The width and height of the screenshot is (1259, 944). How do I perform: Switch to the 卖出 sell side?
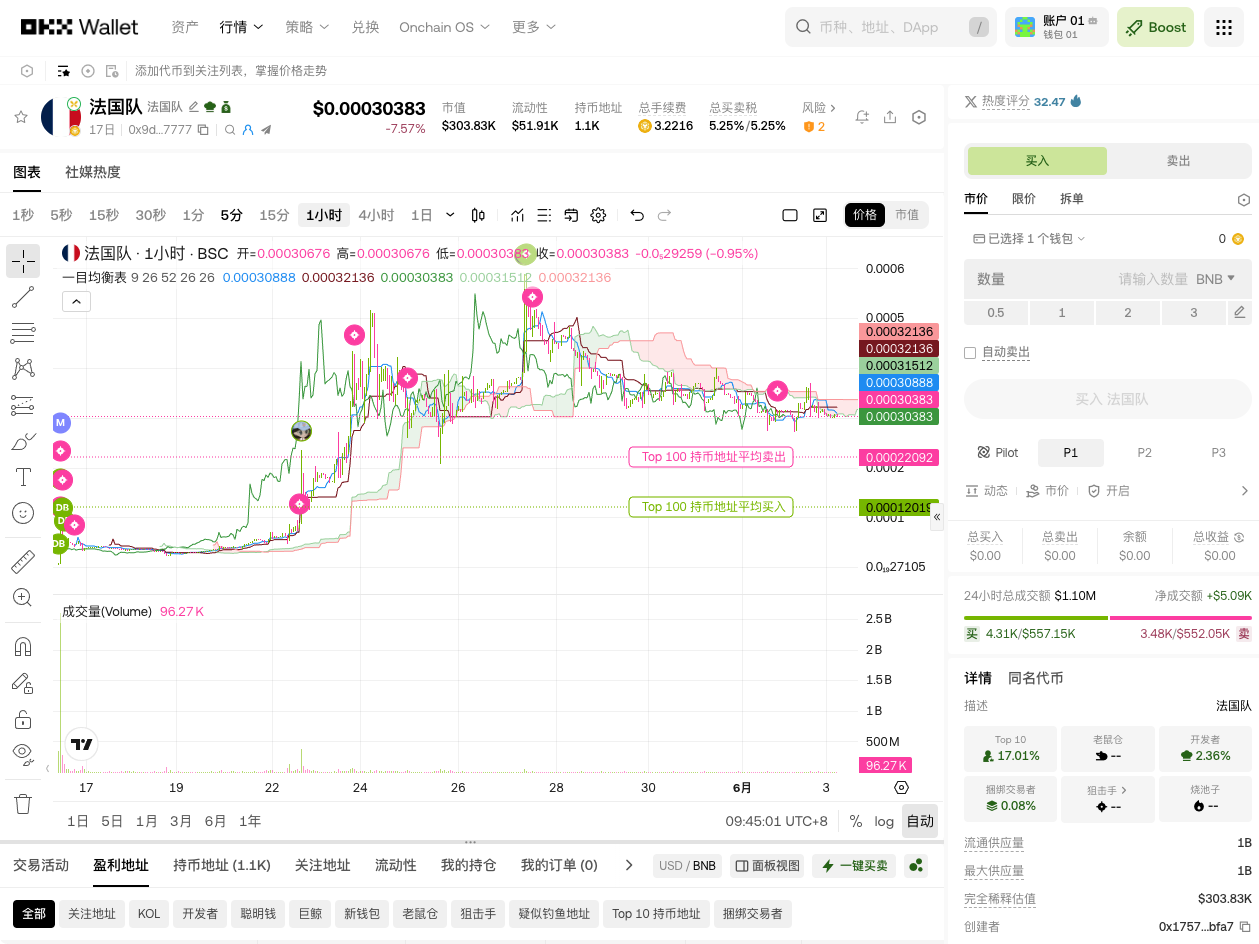click(1179, 161)
